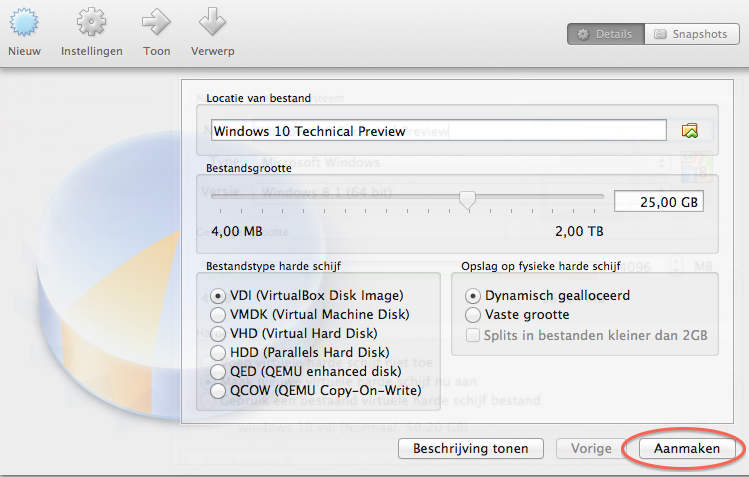Select VDI (VirtualBox Disk Image) option
Screen dimensions: 749x477
[x=218, y=296]
